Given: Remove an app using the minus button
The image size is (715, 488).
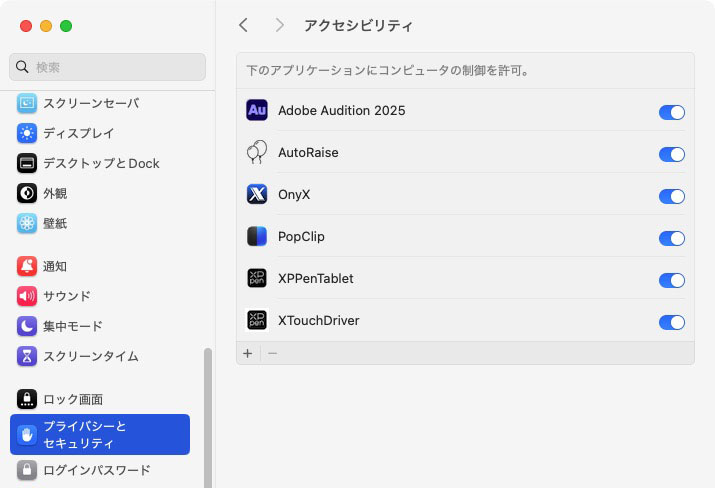Looking at the screenshot, I should pos(272,353).
